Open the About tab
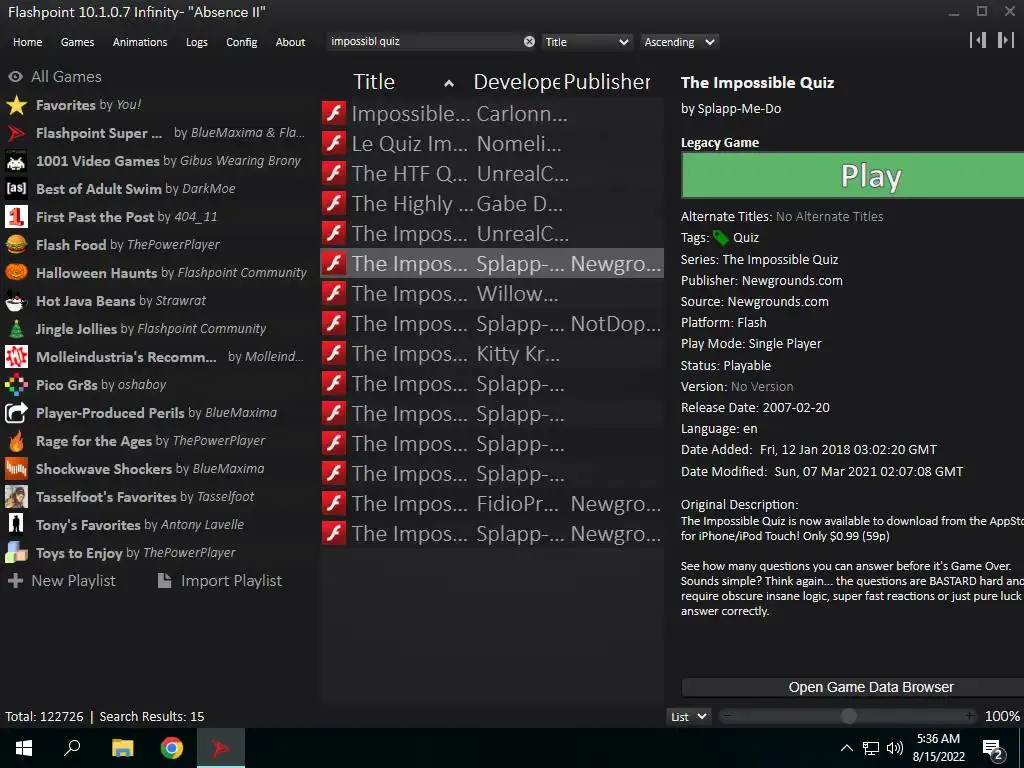1024x768 pixels. coord(290,42)
